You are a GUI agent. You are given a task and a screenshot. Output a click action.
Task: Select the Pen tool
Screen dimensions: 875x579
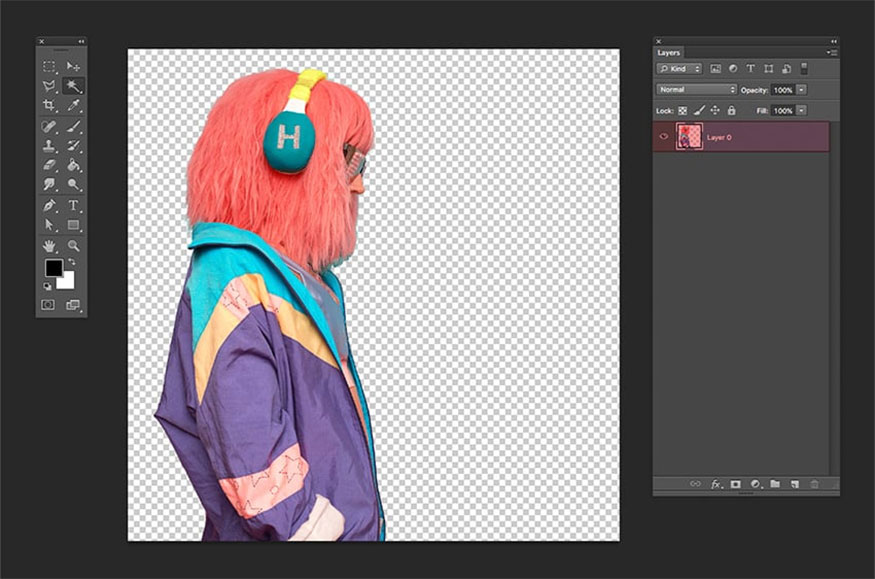[49, 205]
